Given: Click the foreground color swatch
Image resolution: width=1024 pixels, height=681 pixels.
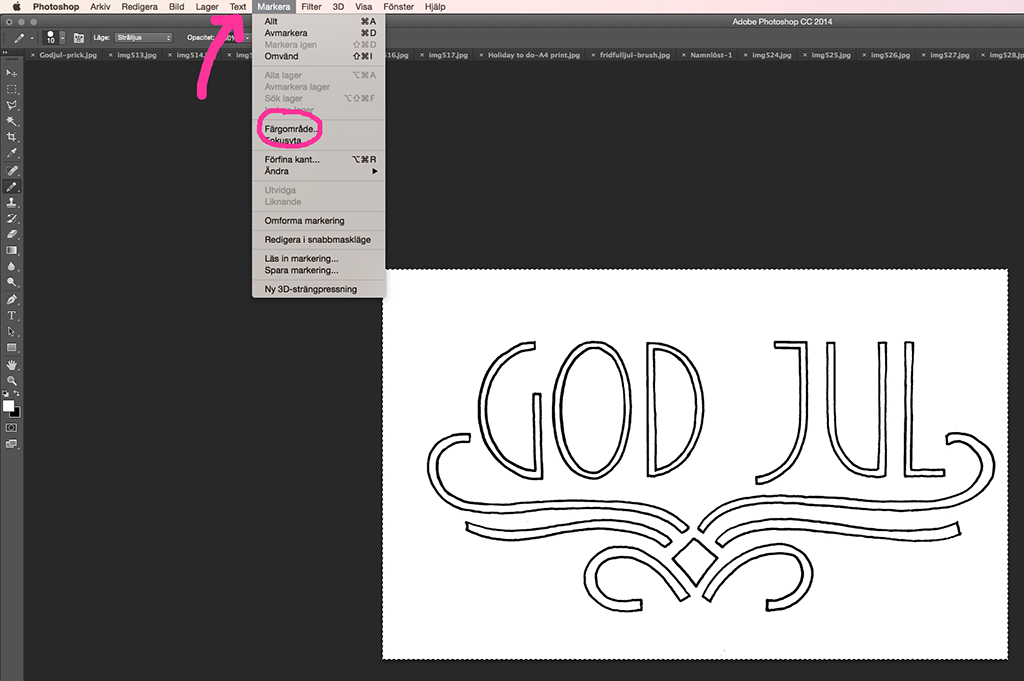Looking at the screenshot, I should tap(8, 406).
